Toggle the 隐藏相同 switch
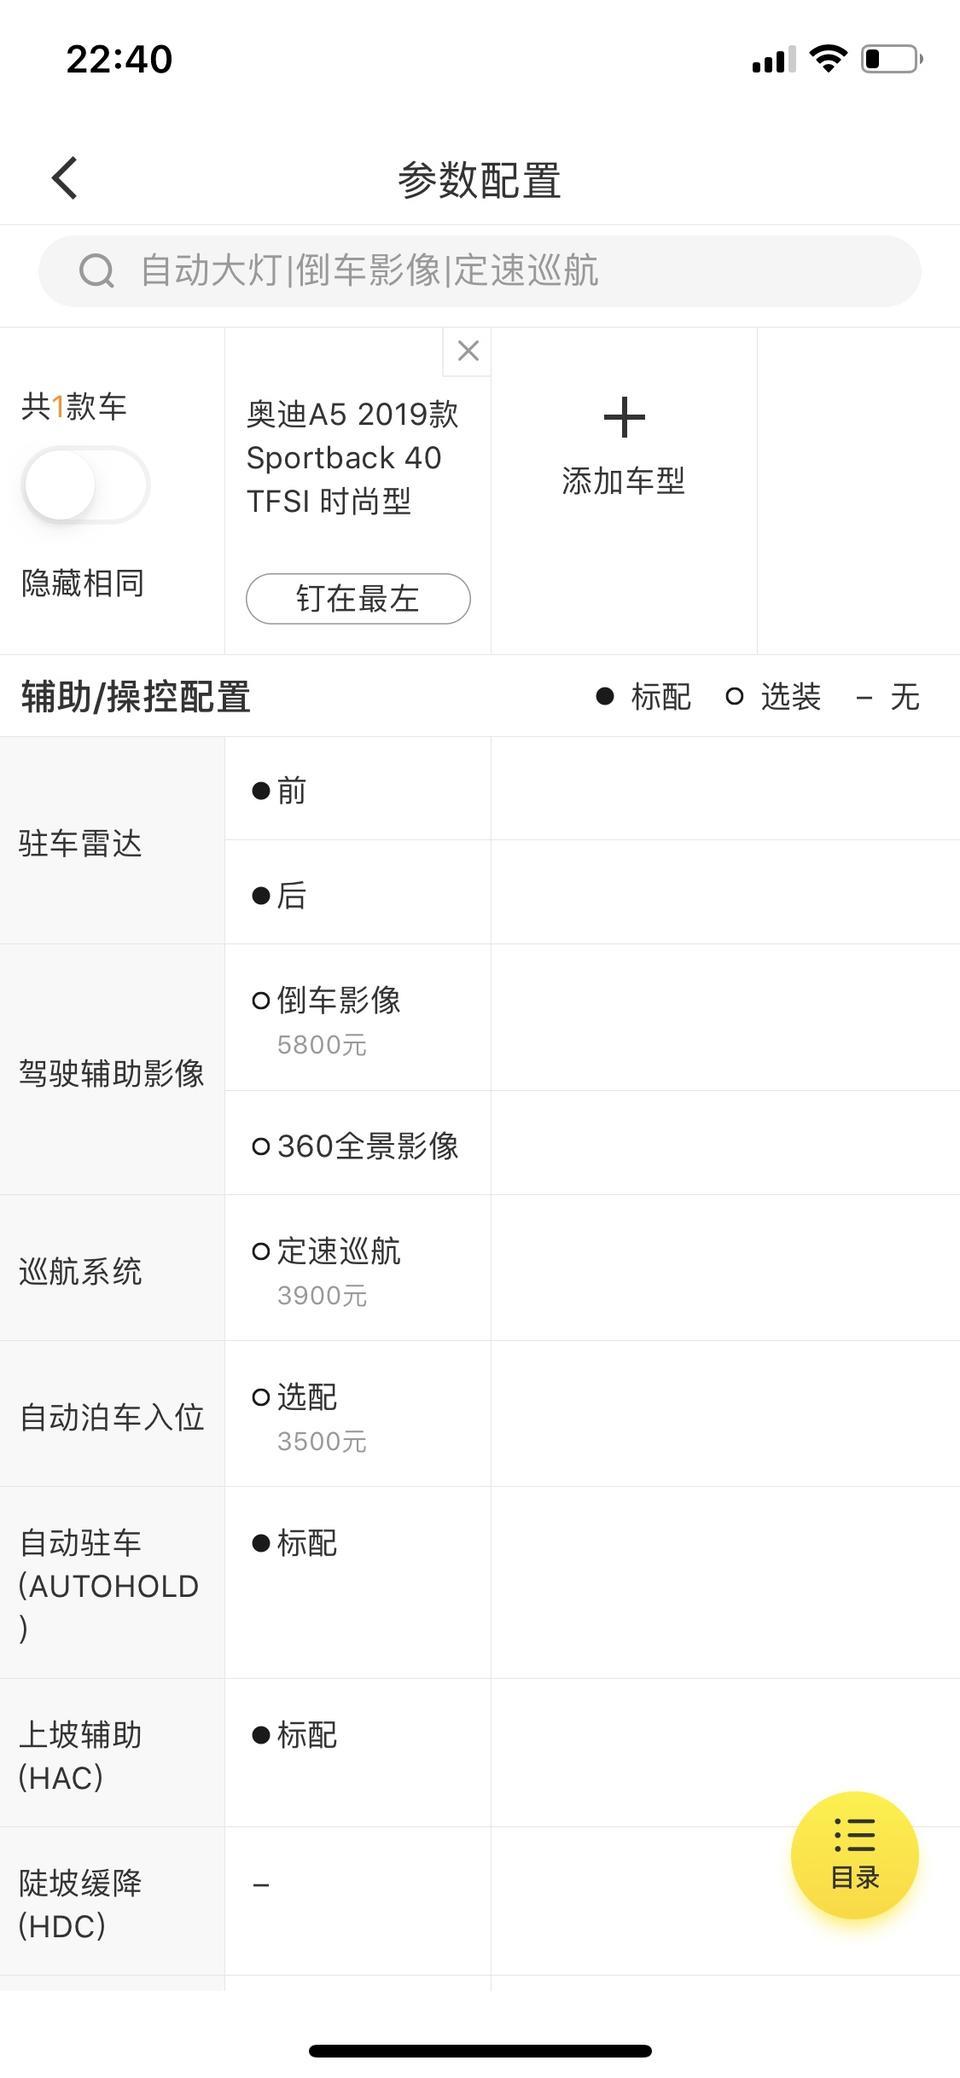Image resolution: width=960 pixels, height=2078 pixels. pos(85,486)
